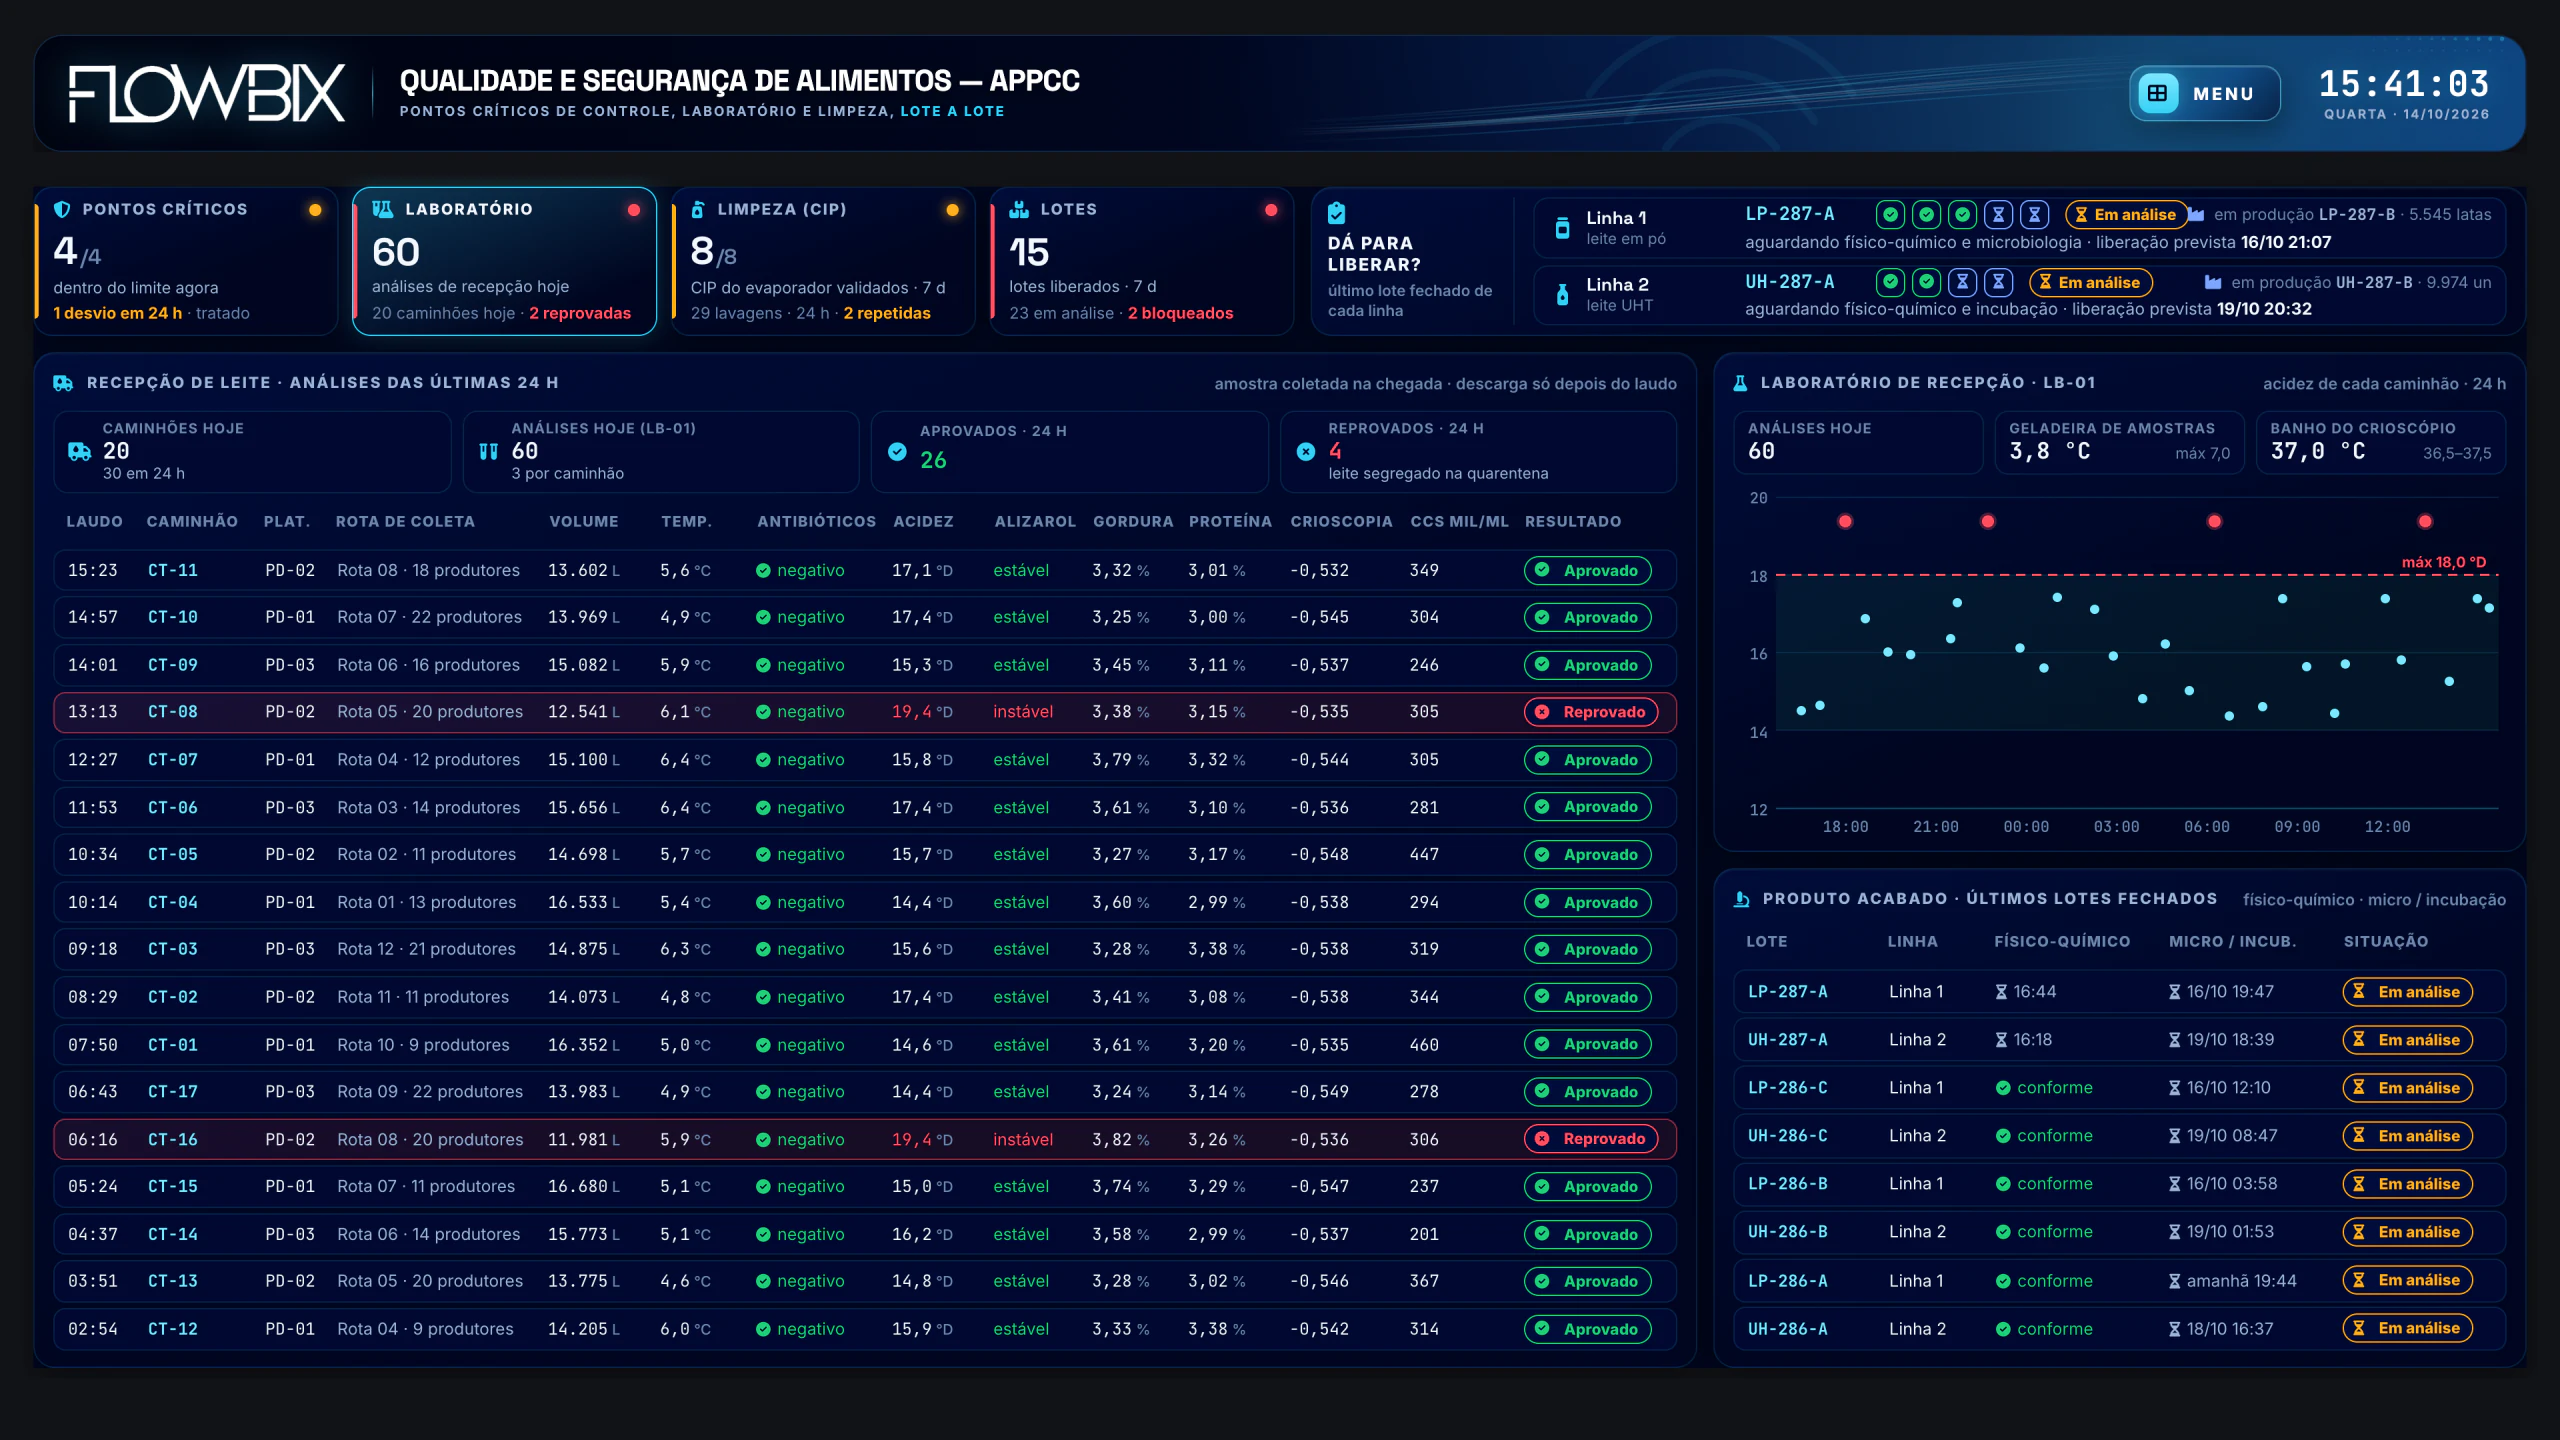Click the factory icon before LP-287-B production
Viewport: 2560px width, 1440px height.
[2196, 215]
